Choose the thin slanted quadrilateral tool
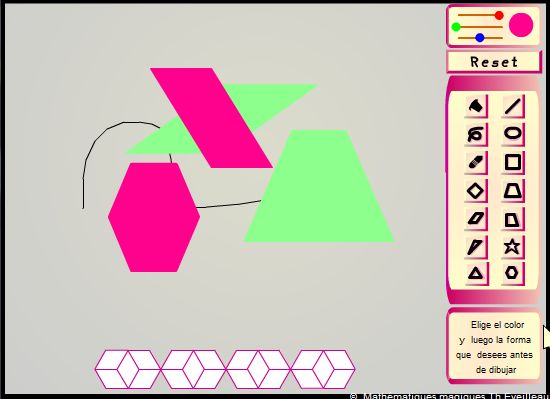 (x=476, y=246)
